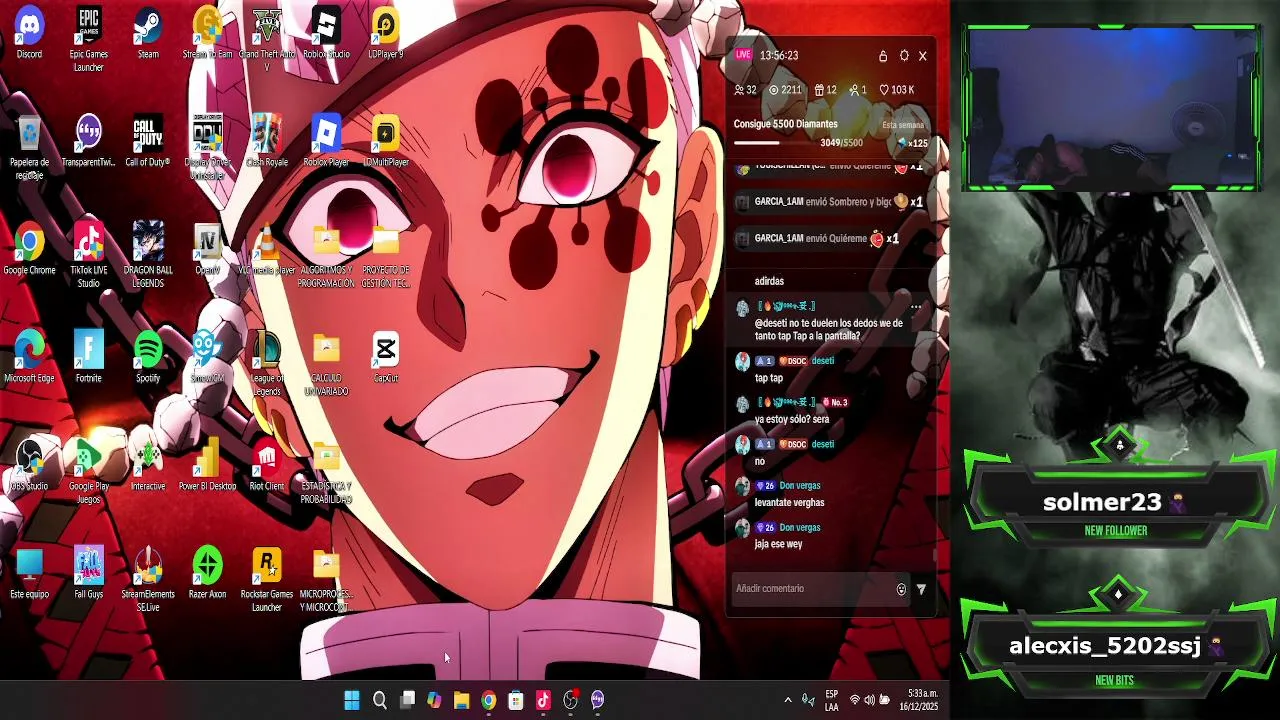This screenshot has height=720, width=1280.
Task: Open the Discord desktop shortcut
Action: (29, 33)
